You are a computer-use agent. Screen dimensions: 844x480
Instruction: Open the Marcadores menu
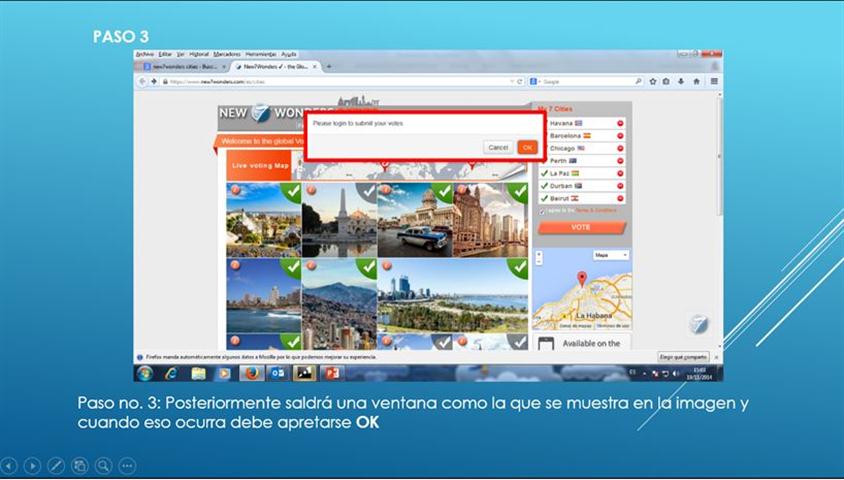(x=227, y=54)
